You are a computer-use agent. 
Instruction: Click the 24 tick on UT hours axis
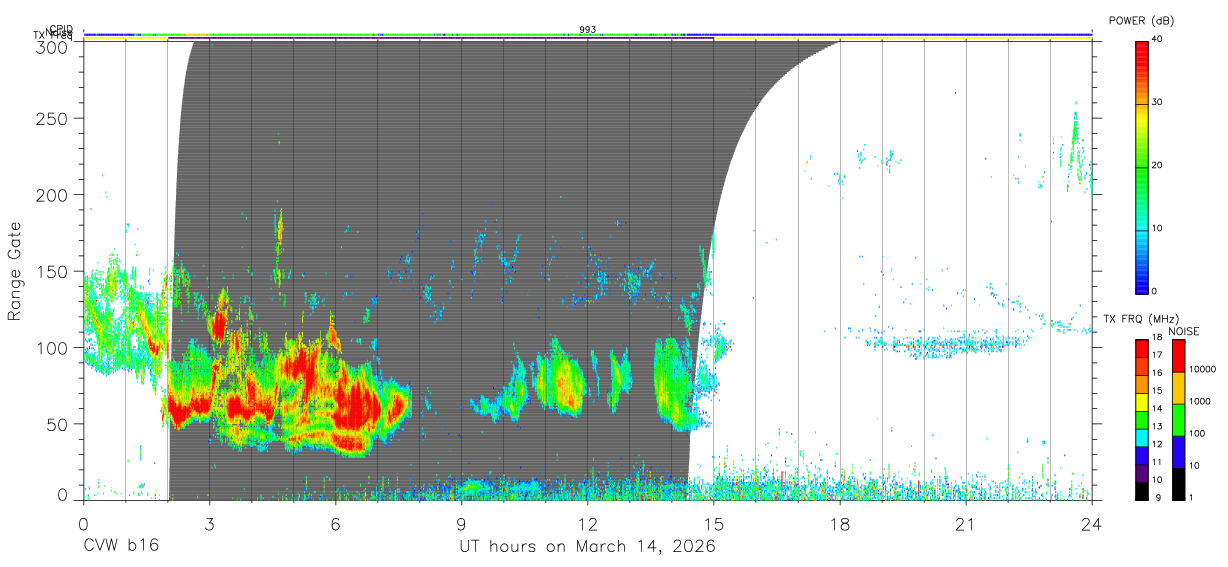coord(1092,523)
